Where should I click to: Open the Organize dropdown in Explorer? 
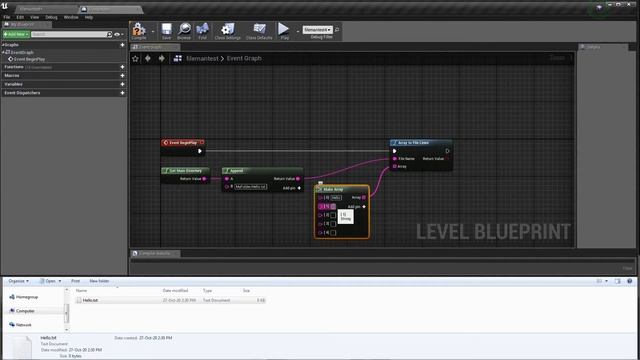[19, 281]
